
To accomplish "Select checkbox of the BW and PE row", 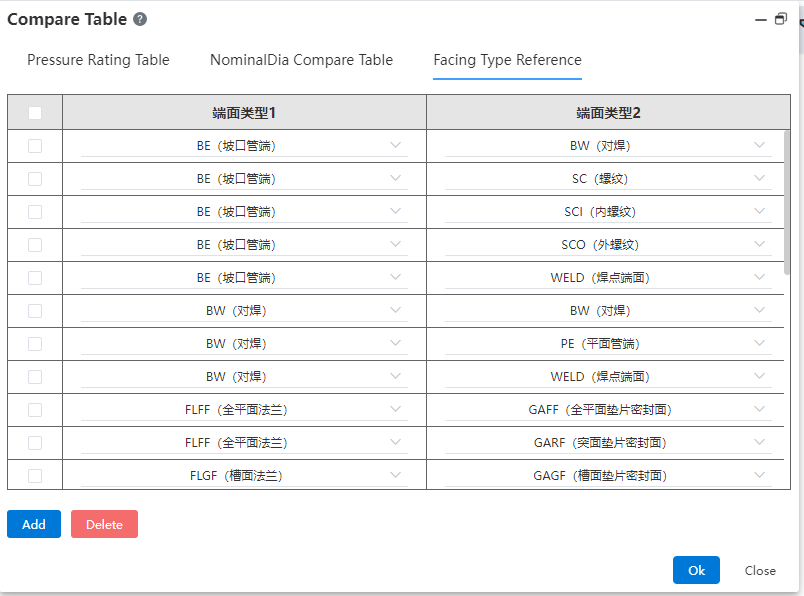I will 35,344.
